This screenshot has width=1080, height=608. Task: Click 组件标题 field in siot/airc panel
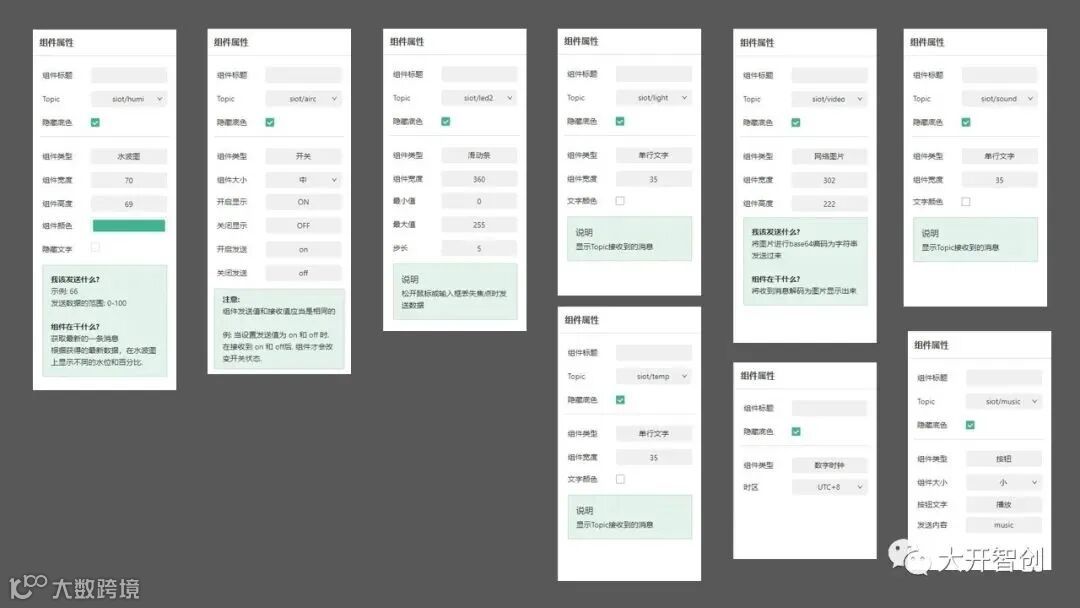point(304,75)
